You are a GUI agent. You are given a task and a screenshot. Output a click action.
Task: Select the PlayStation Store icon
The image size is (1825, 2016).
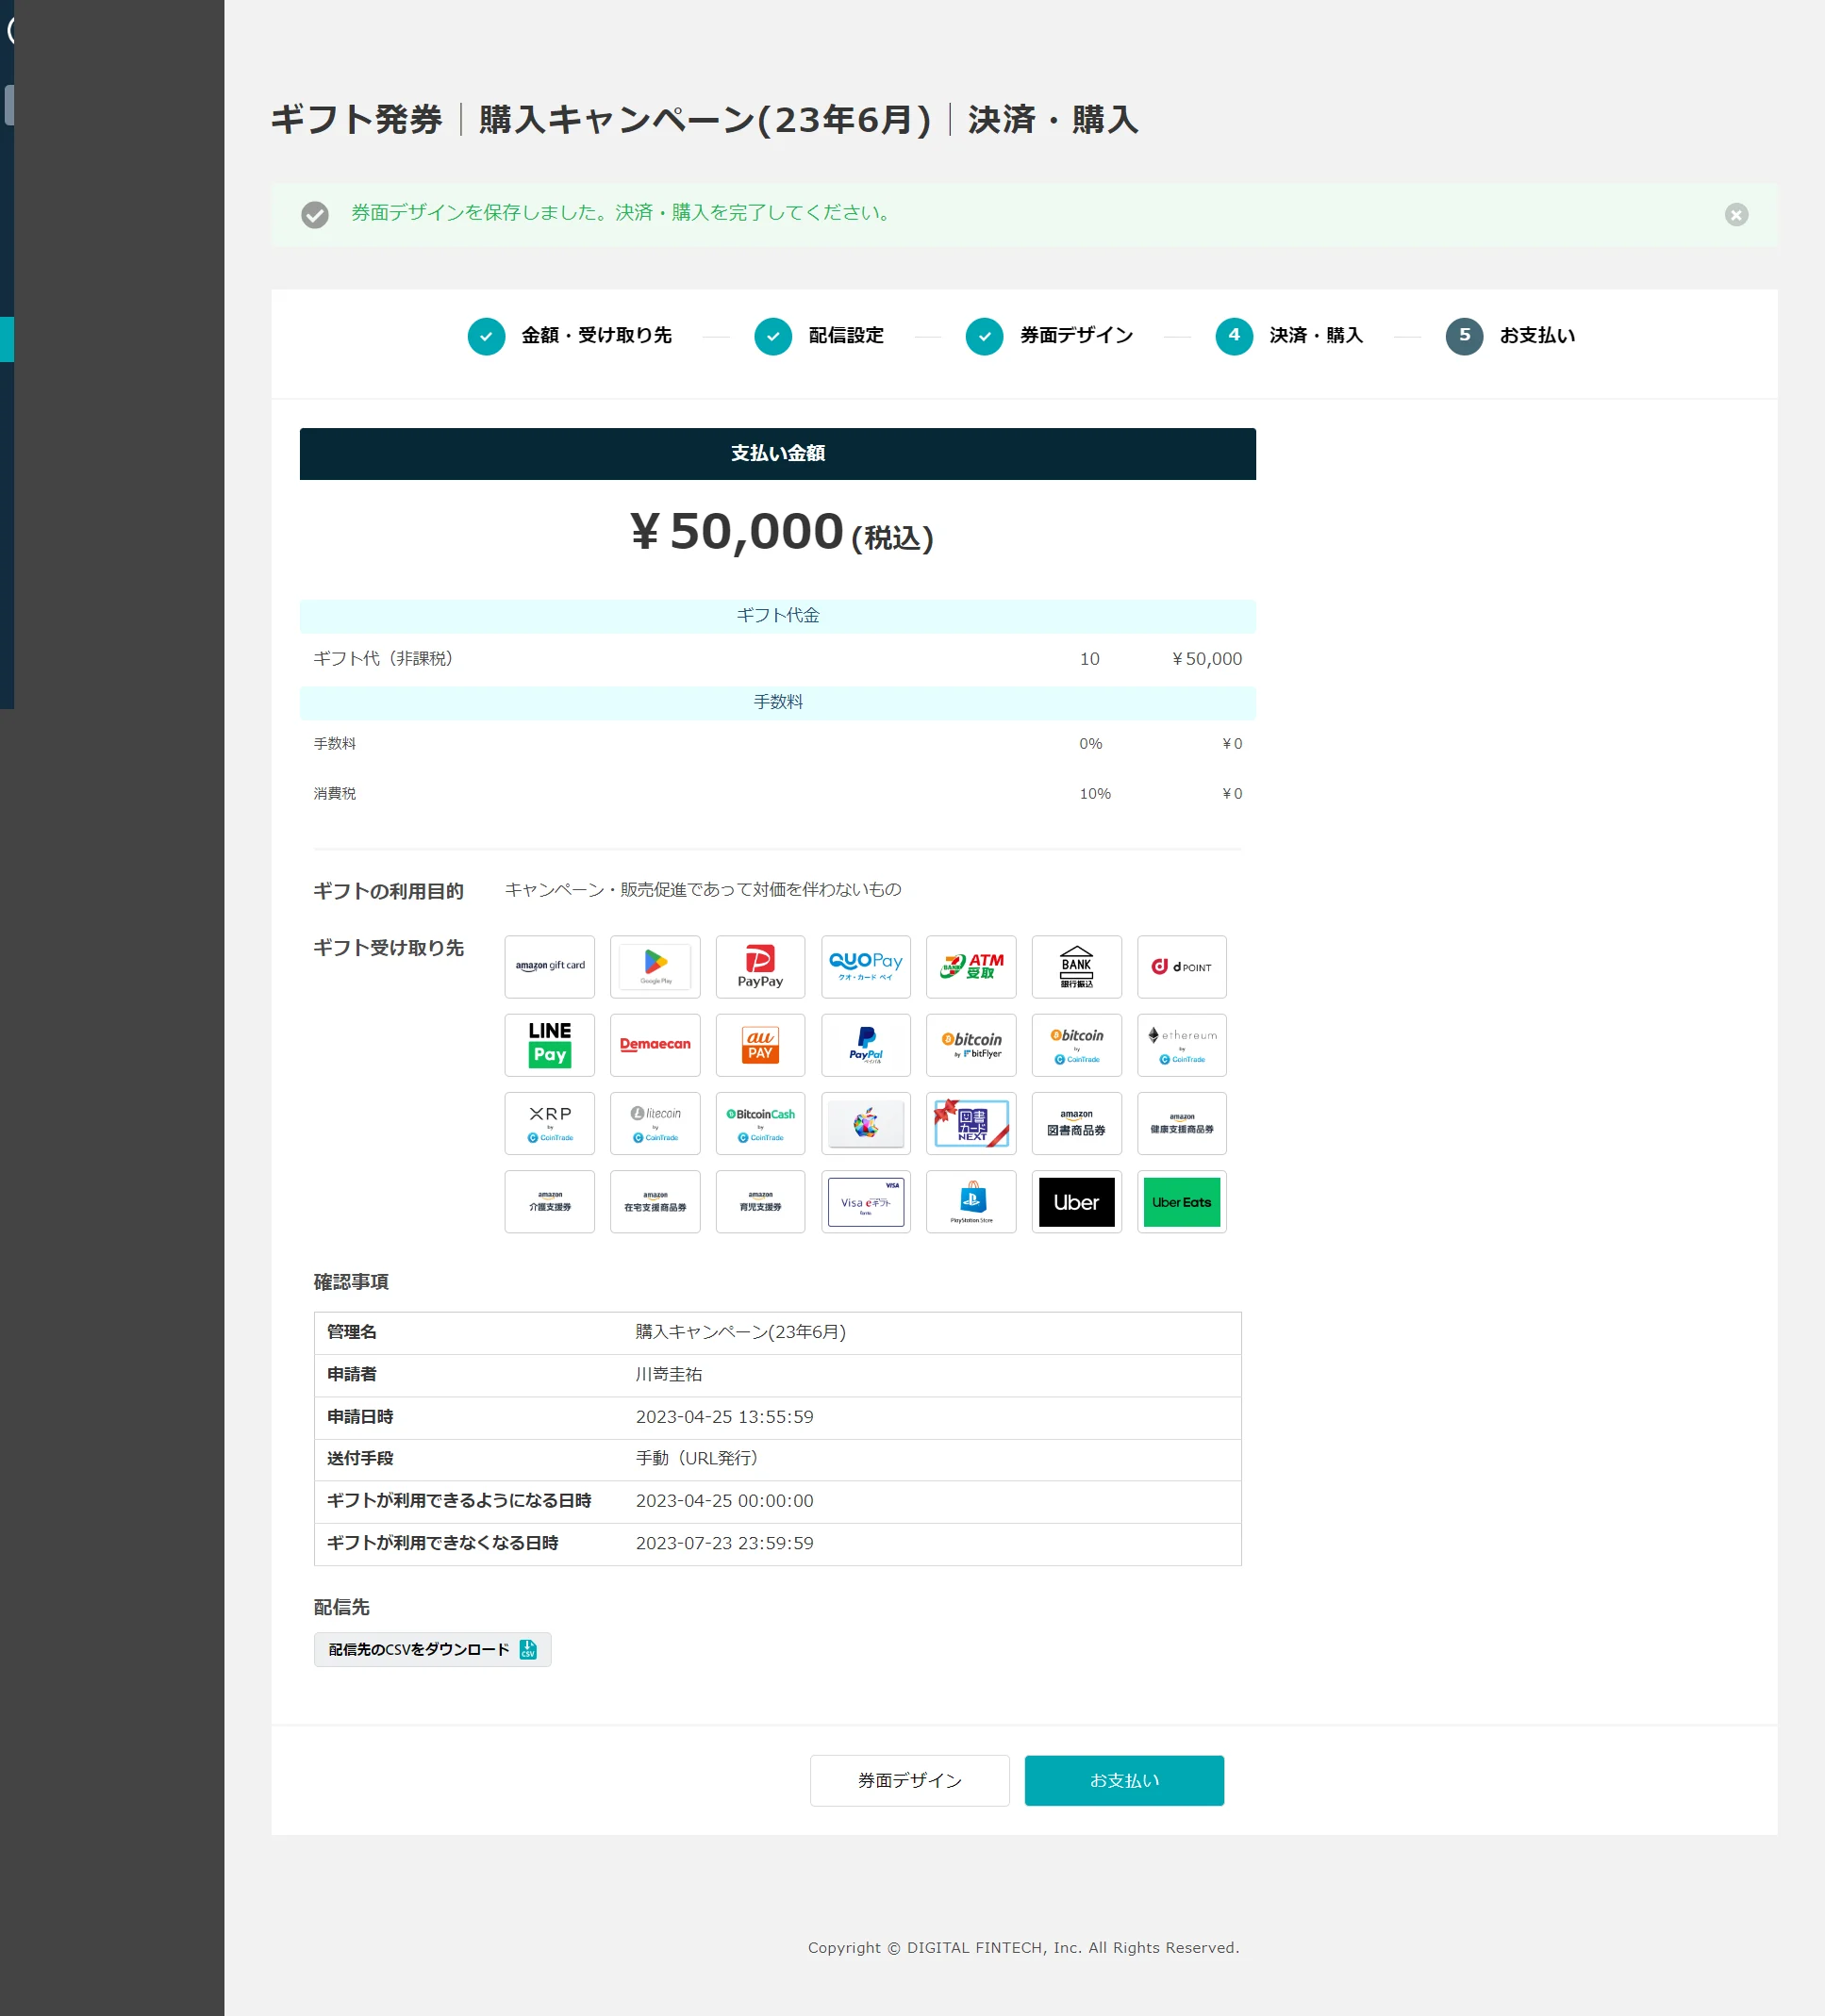(971, 1201)
